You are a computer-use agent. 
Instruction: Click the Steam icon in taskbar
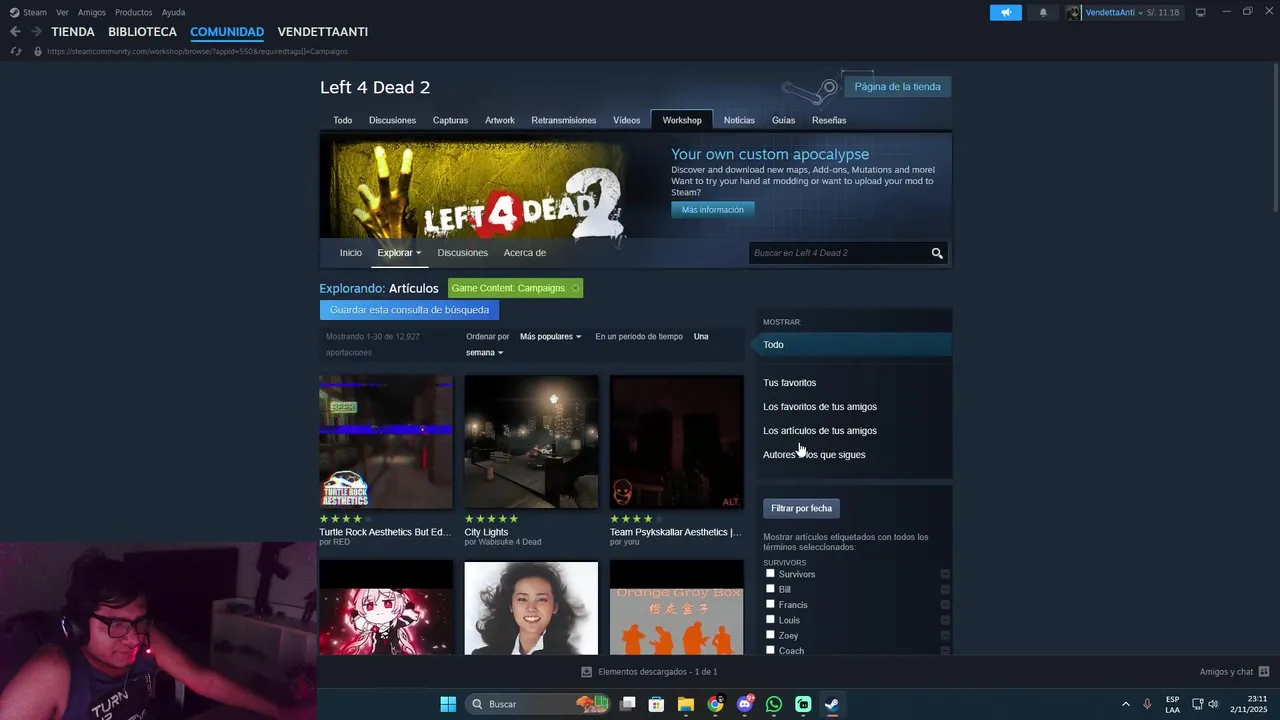(831, 704)
